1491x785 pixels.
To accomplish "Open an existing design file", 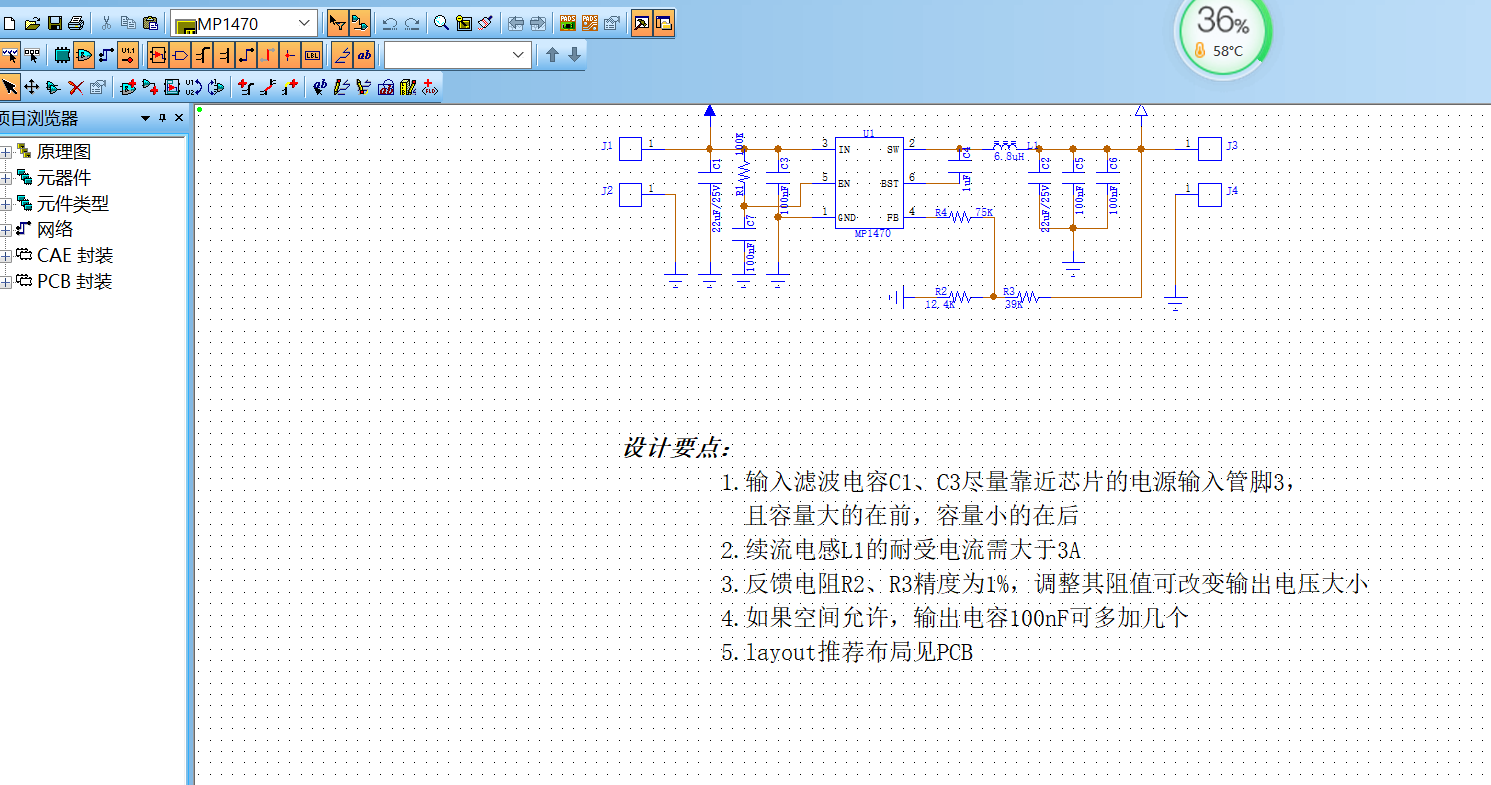I will [x=32, y=22].
